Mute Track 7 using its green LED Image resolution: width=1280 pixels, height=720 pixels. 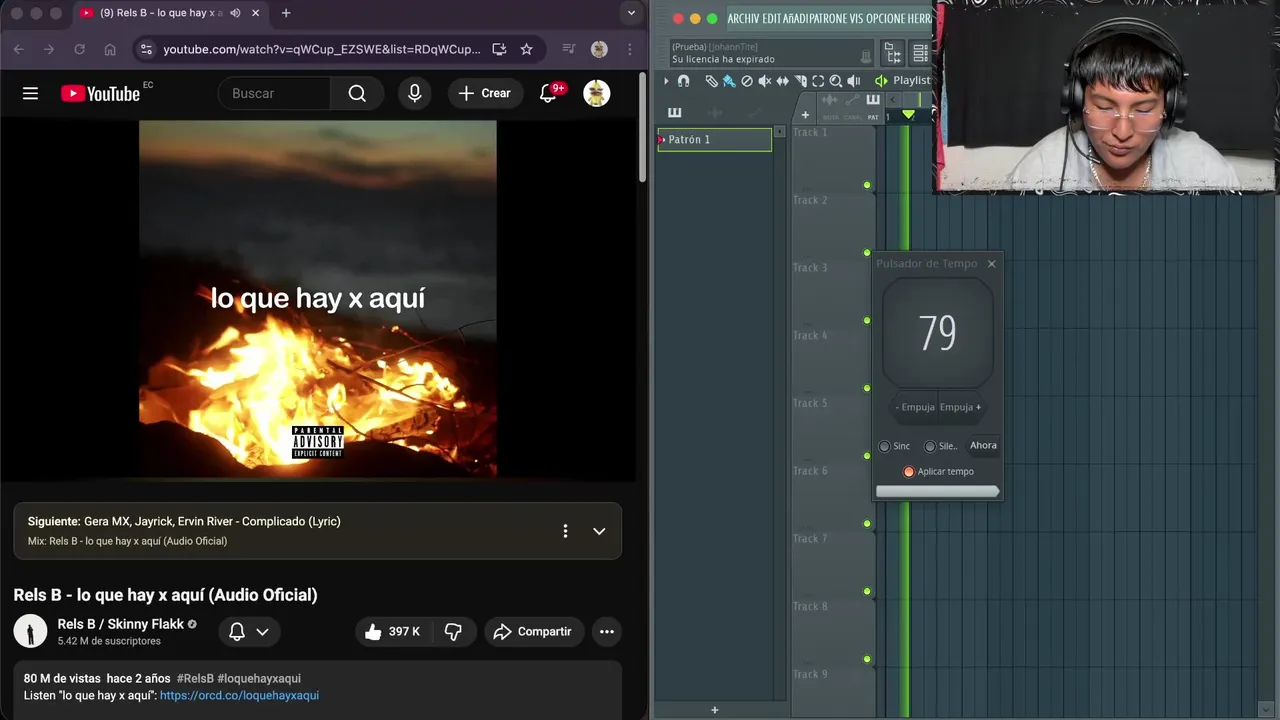(867, 592)
